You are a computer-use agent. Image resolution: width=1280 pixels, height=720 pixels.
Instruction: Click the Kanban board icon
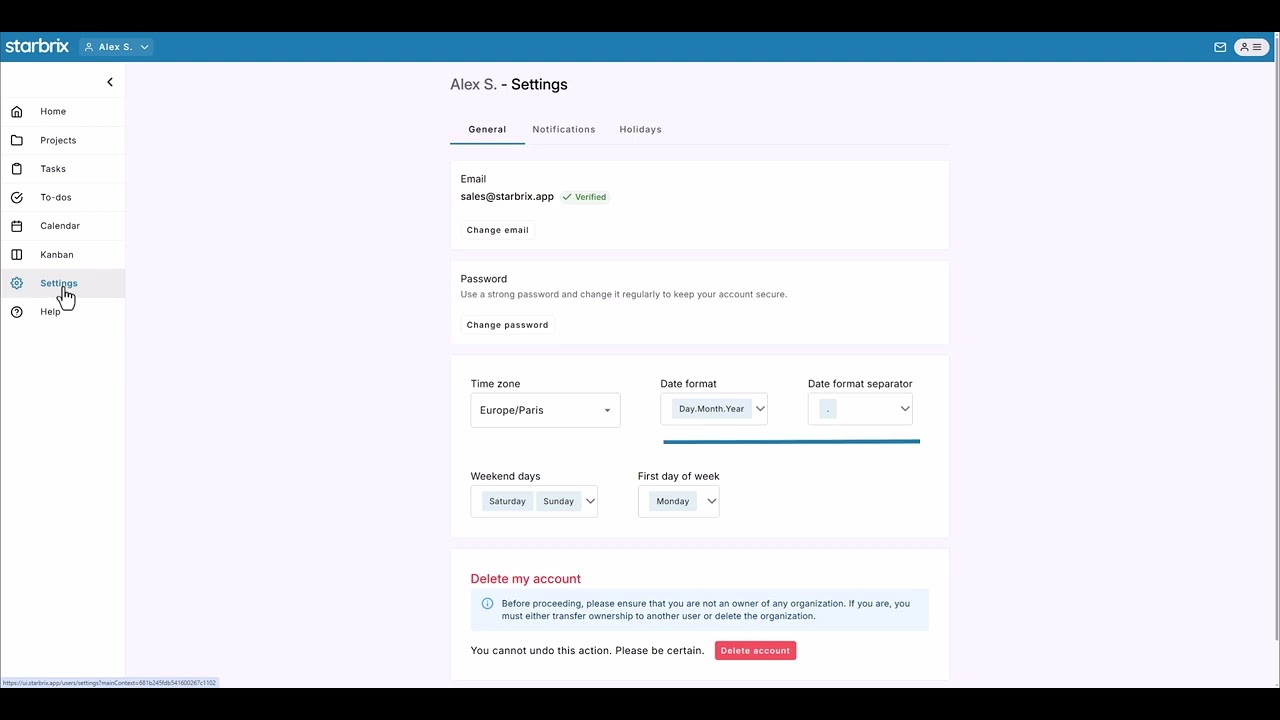click(17, 254)
